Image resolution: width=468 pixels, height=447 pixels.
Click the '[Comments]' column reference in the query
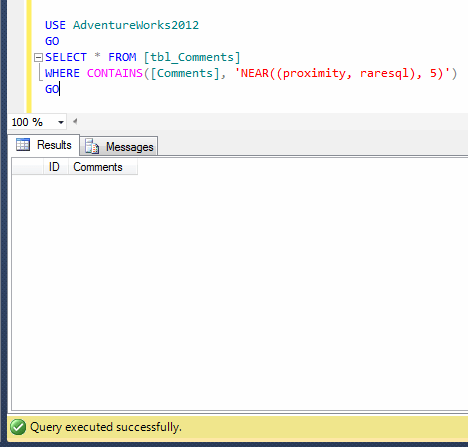click(x=185, y=73)
